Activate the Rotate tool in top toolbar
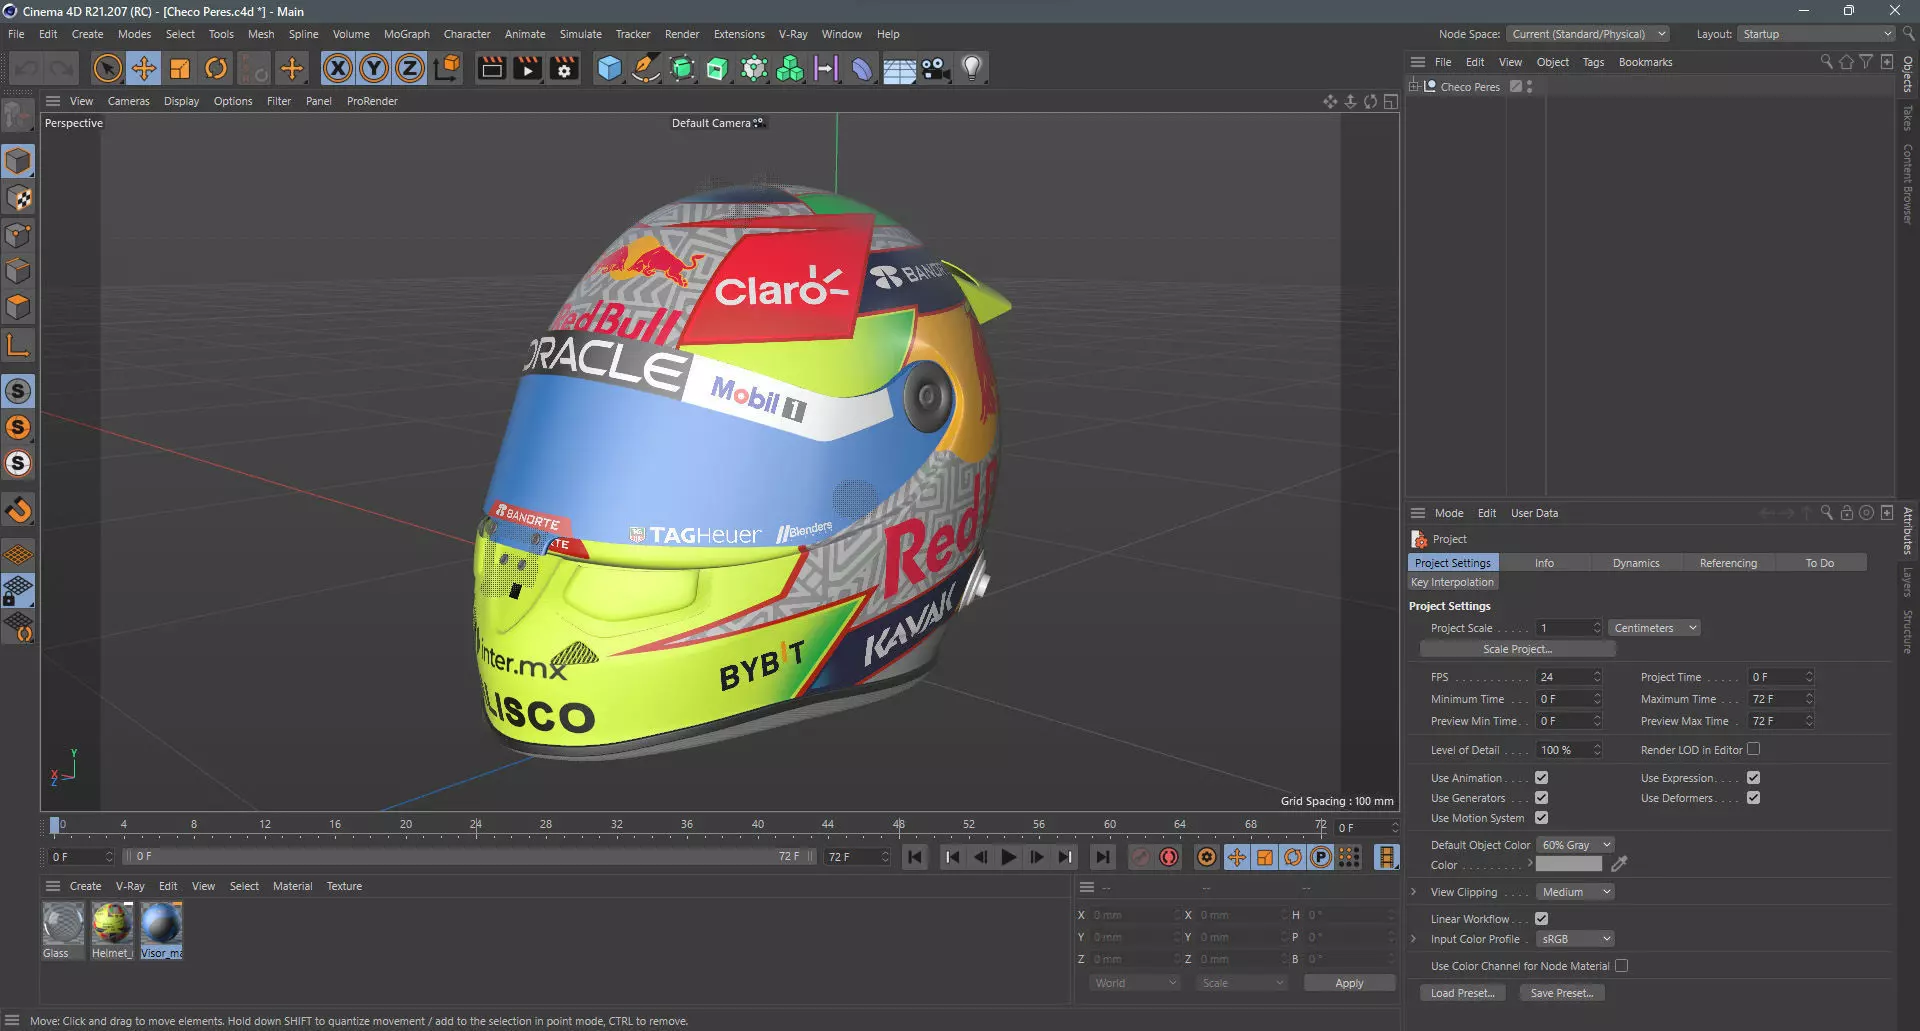Screen dimensions: 1920x1031 click(216, 68)
